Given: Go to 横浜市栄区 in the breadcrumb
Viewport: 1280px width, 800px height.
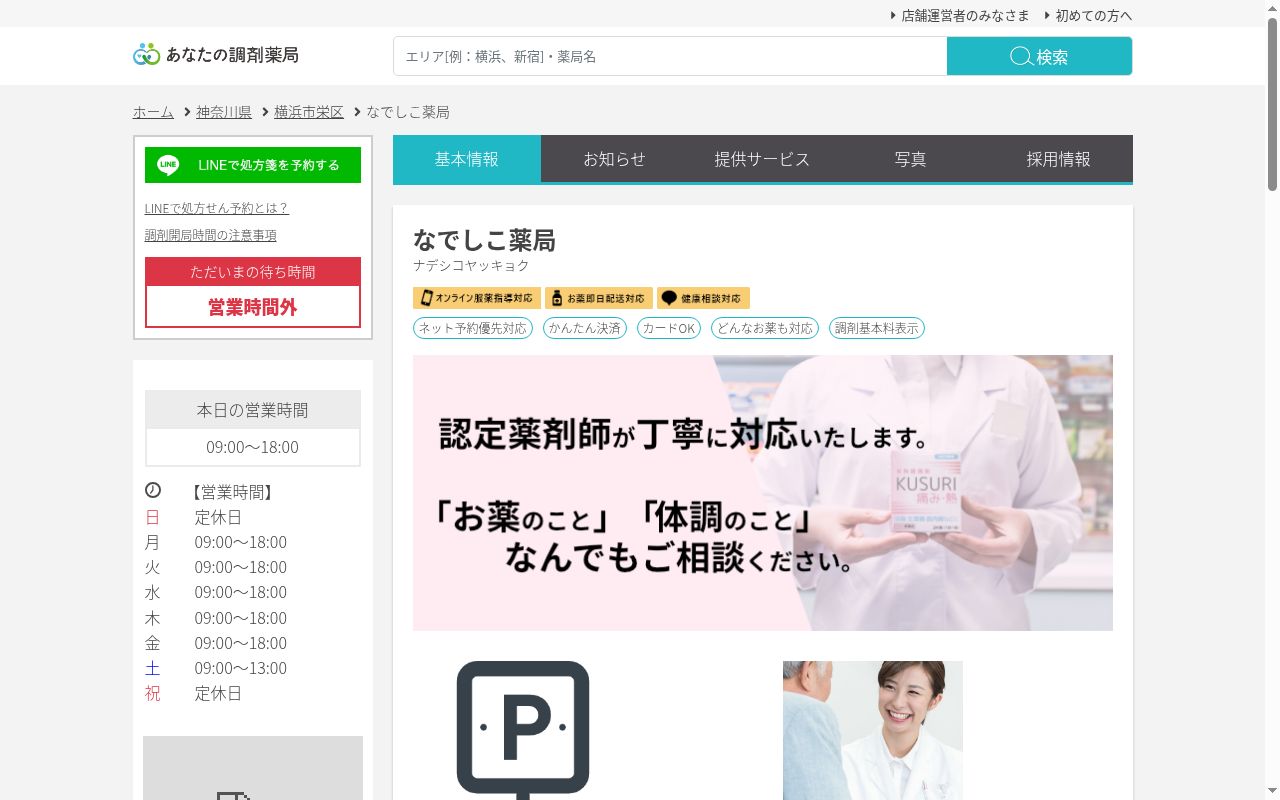Looking at the screenshot, I should [x=309, y=112].
